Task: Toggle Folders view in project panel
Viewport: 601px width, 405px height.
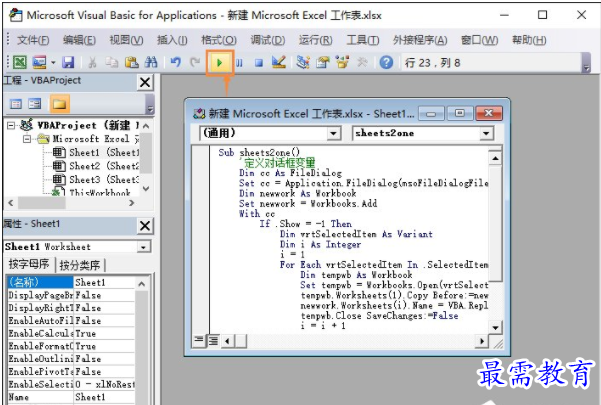Action: pyautogui.click(x=59, y=104)
